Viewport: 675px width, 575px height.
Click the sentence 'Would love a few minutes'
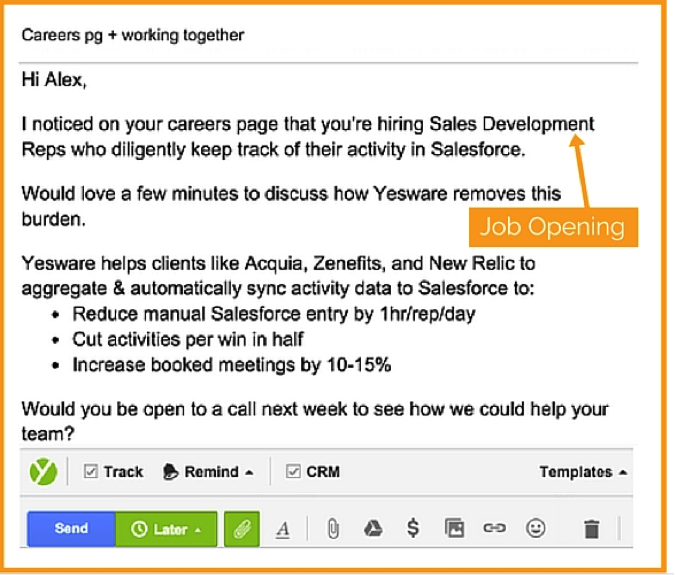click(x=130, y=194)
